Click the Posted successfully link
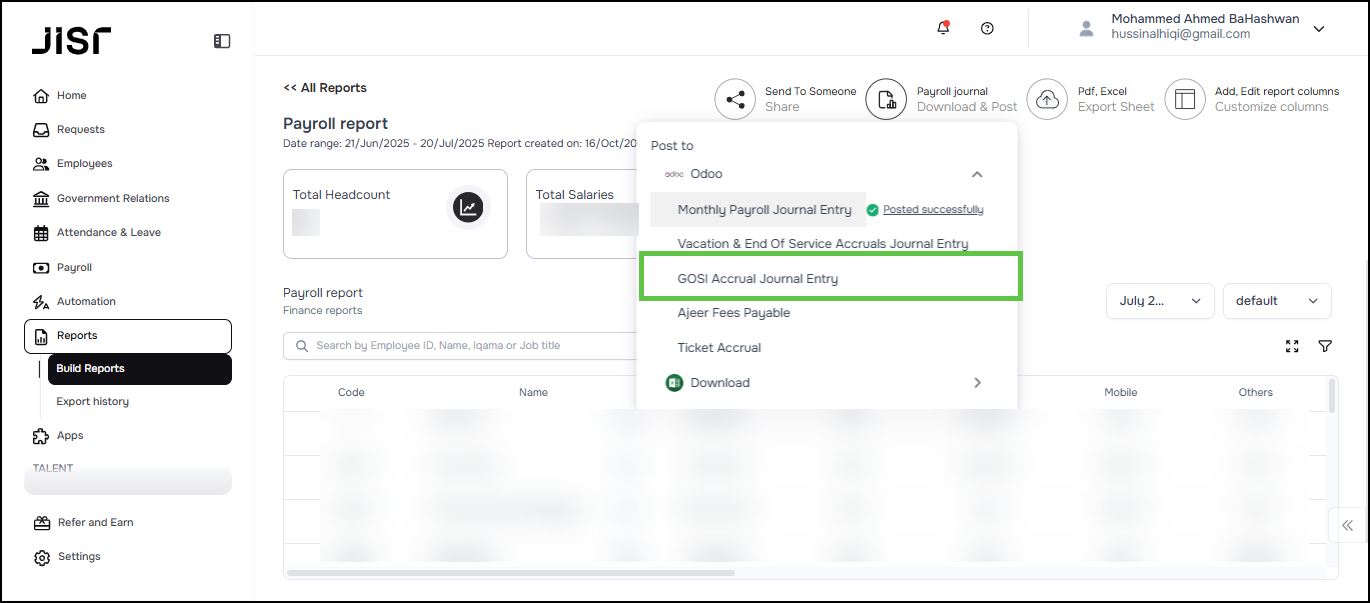 tap(933, 210)
